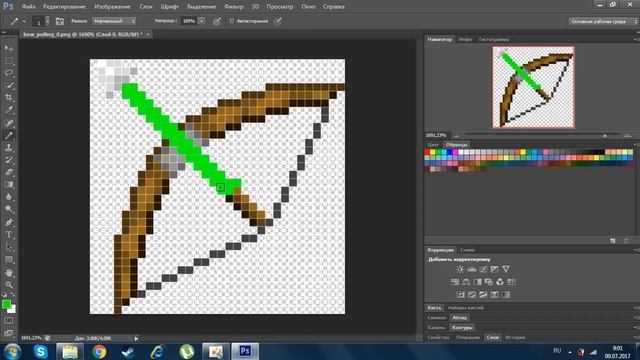Select the Dodge tool

tap(9, 209)
